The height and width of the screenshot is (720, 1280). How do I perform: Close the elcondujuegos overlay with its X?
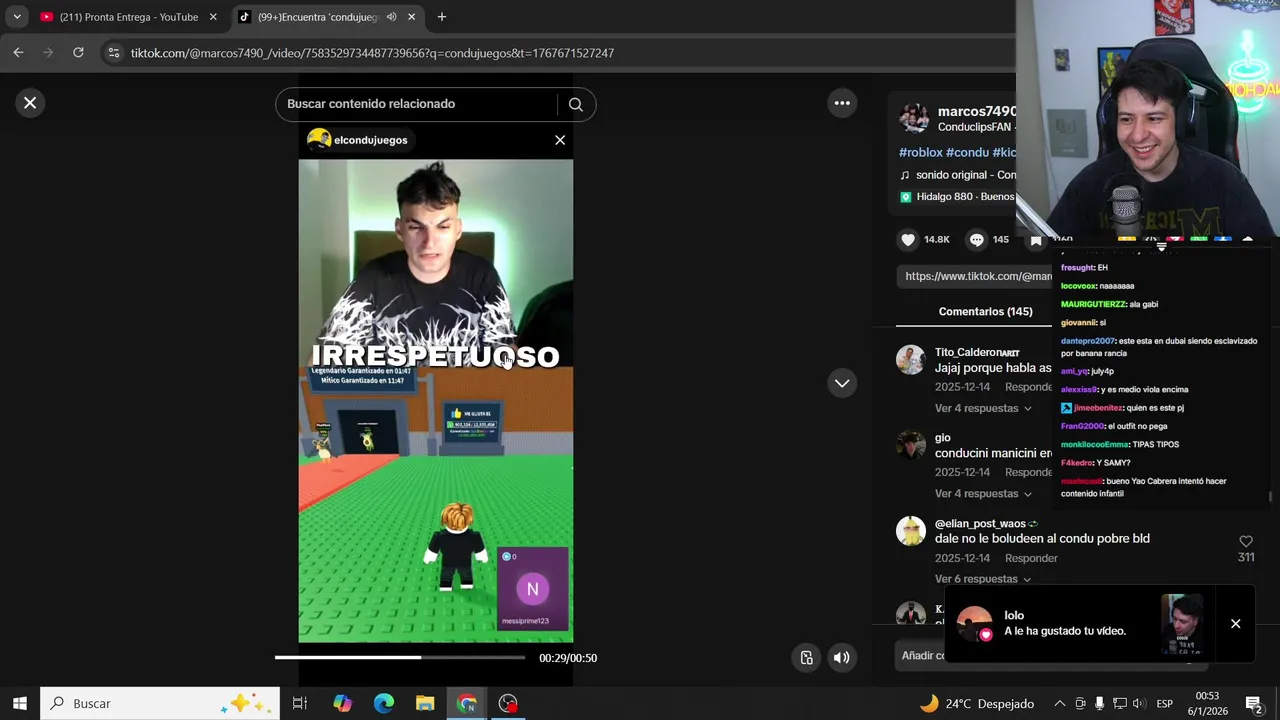[x=560, y=140]
